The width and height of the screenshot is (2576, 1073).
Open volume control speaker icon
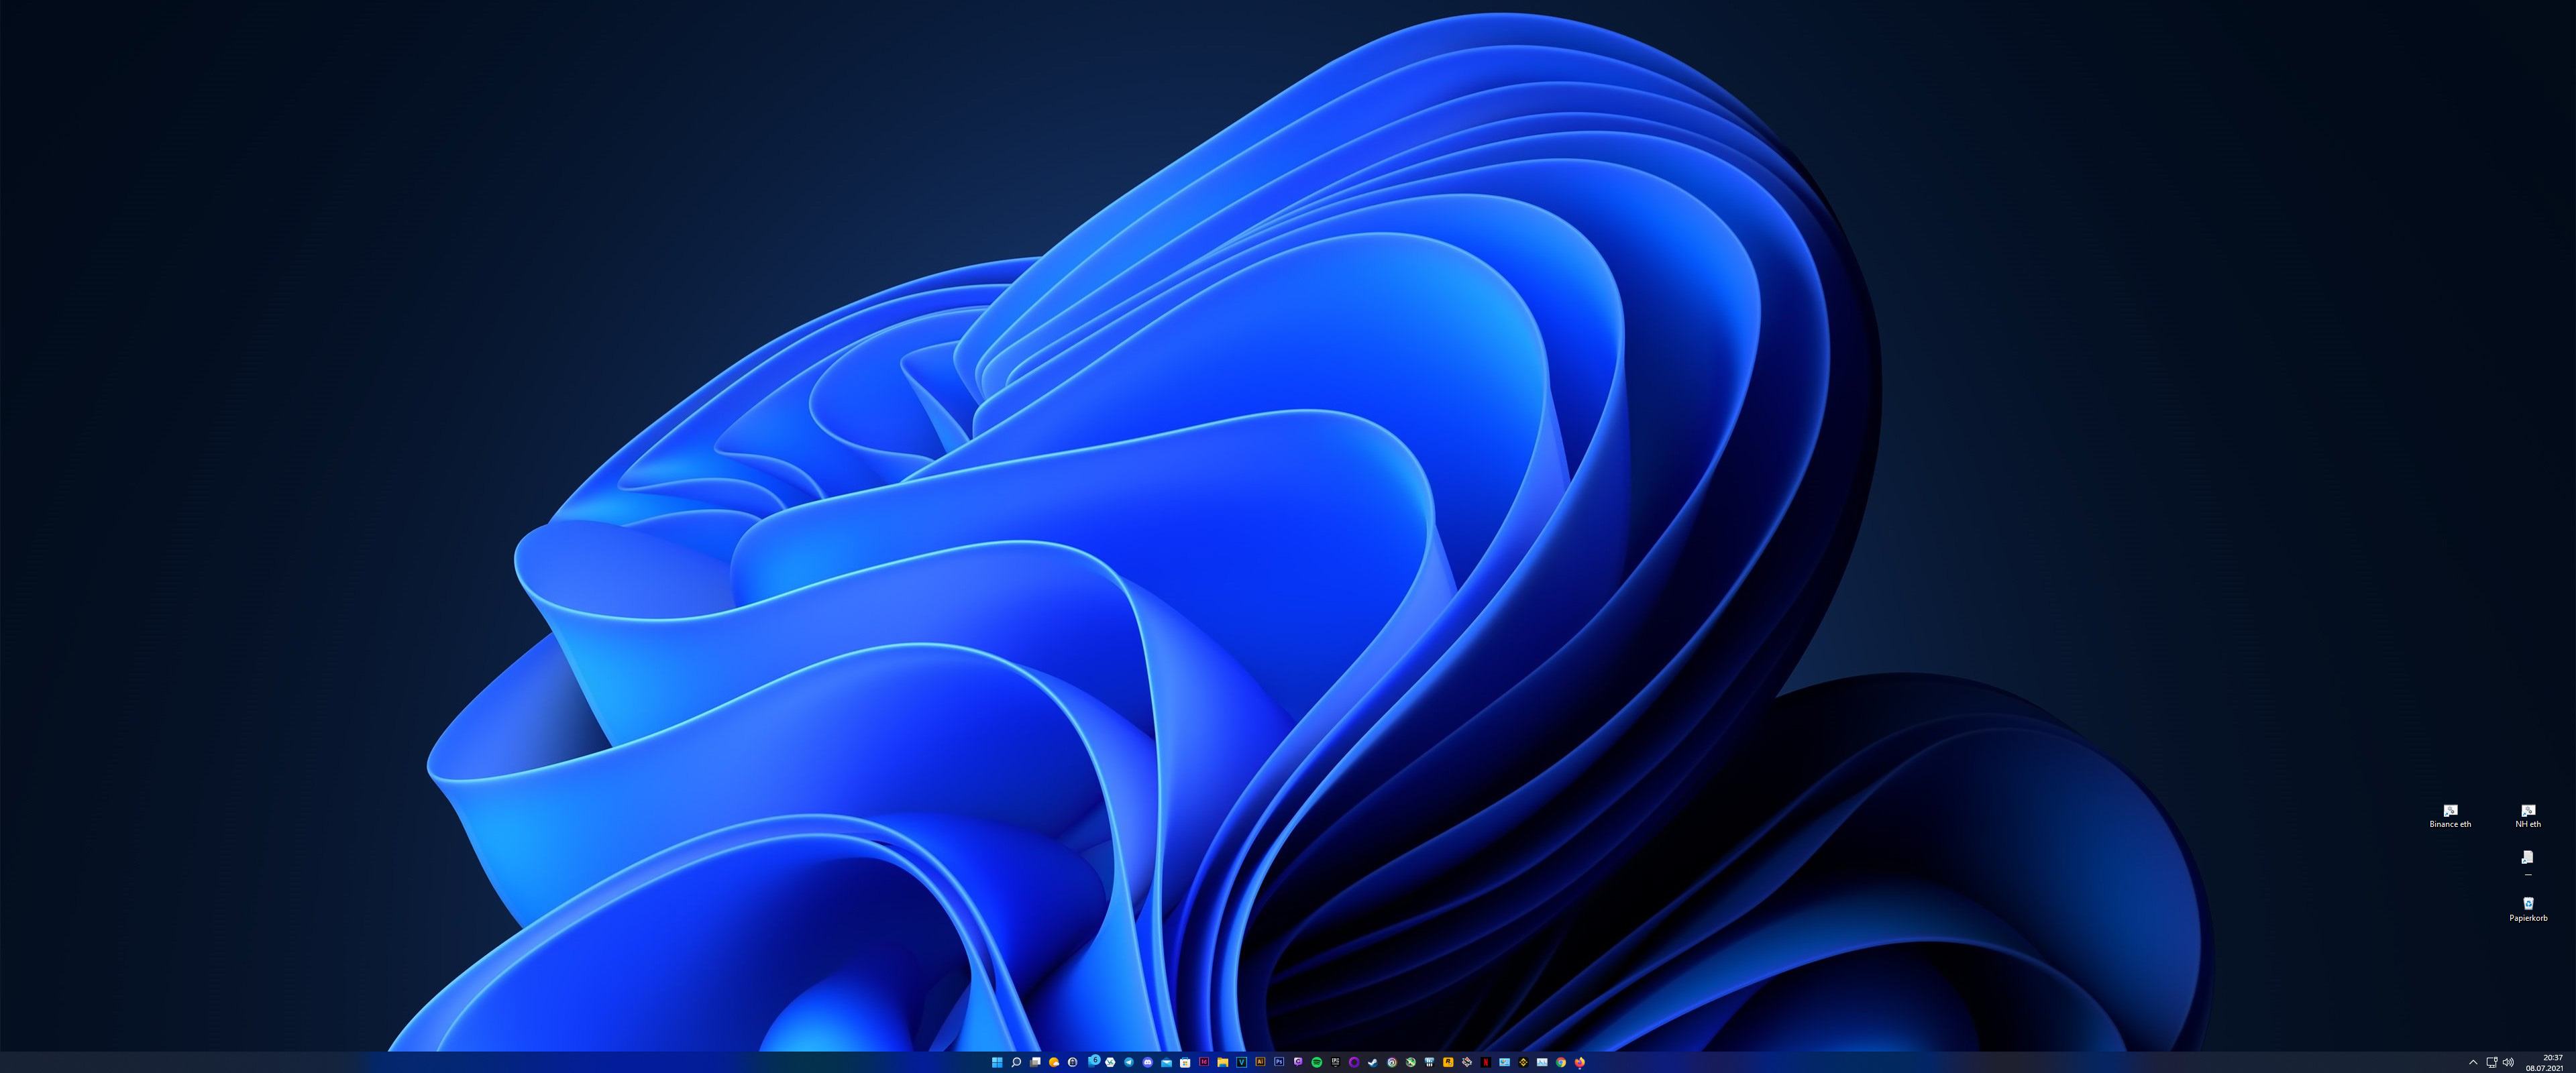pyautogui.click(x=2507, y=1062)
